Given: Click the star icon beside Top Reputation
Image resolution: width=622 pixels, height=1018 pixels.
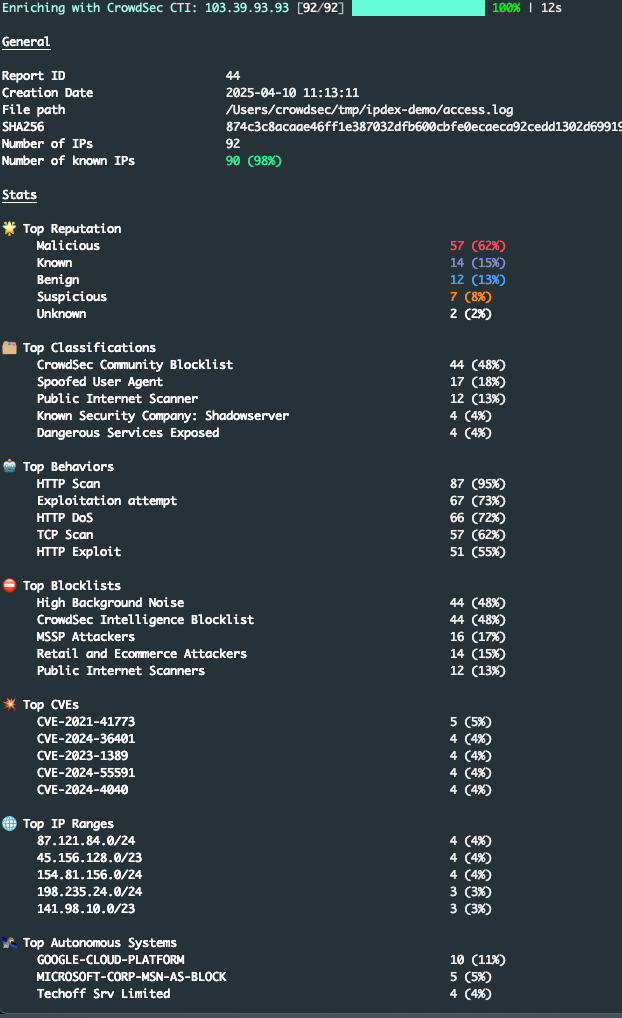Looking at the screenshot, I should (x=9, y=229).
